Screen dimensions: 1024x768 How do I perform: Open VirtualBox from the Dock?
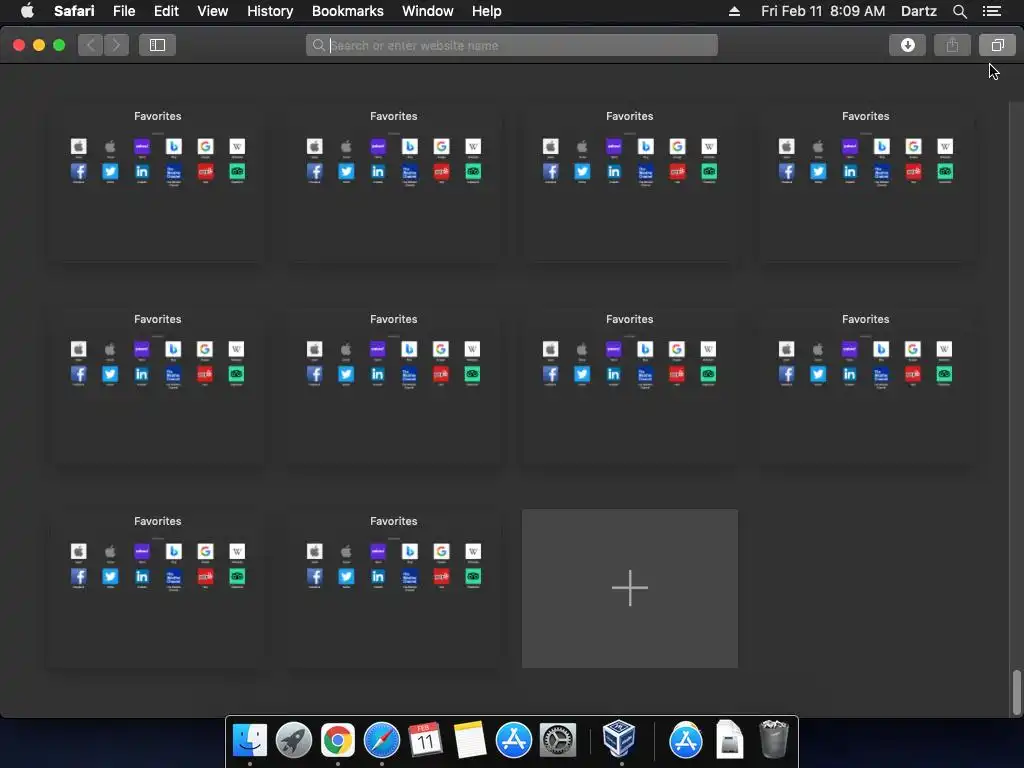point(619,739)
